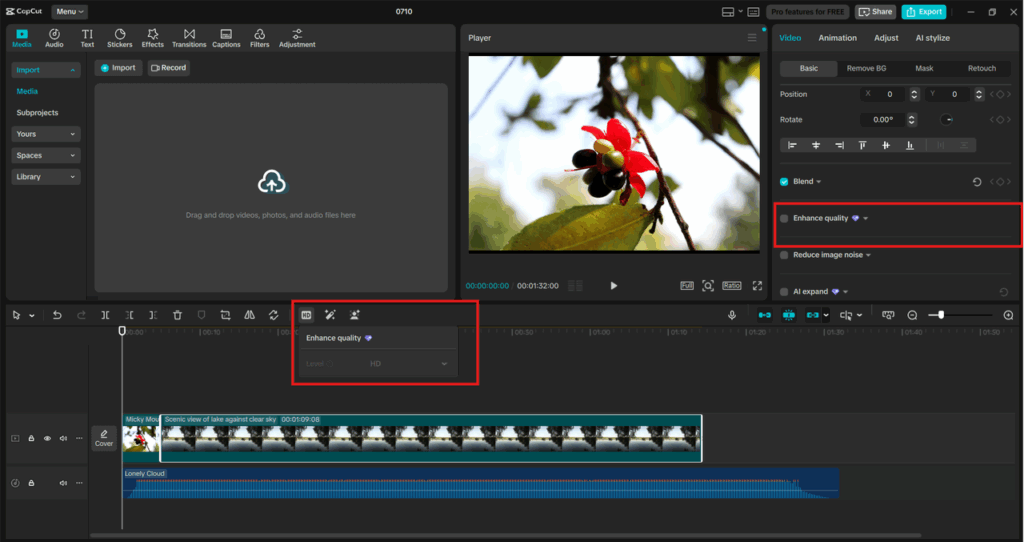Open the Filters tab
Viewport: 1024px width, 542px height.
tap(259, 38)
